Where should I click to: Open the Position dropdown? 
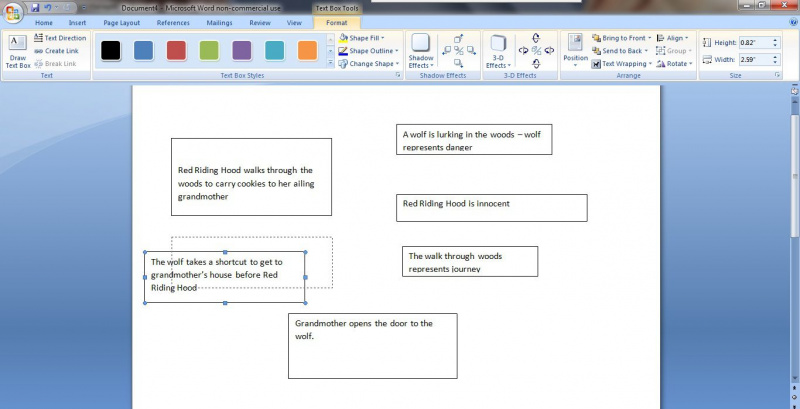576,52
